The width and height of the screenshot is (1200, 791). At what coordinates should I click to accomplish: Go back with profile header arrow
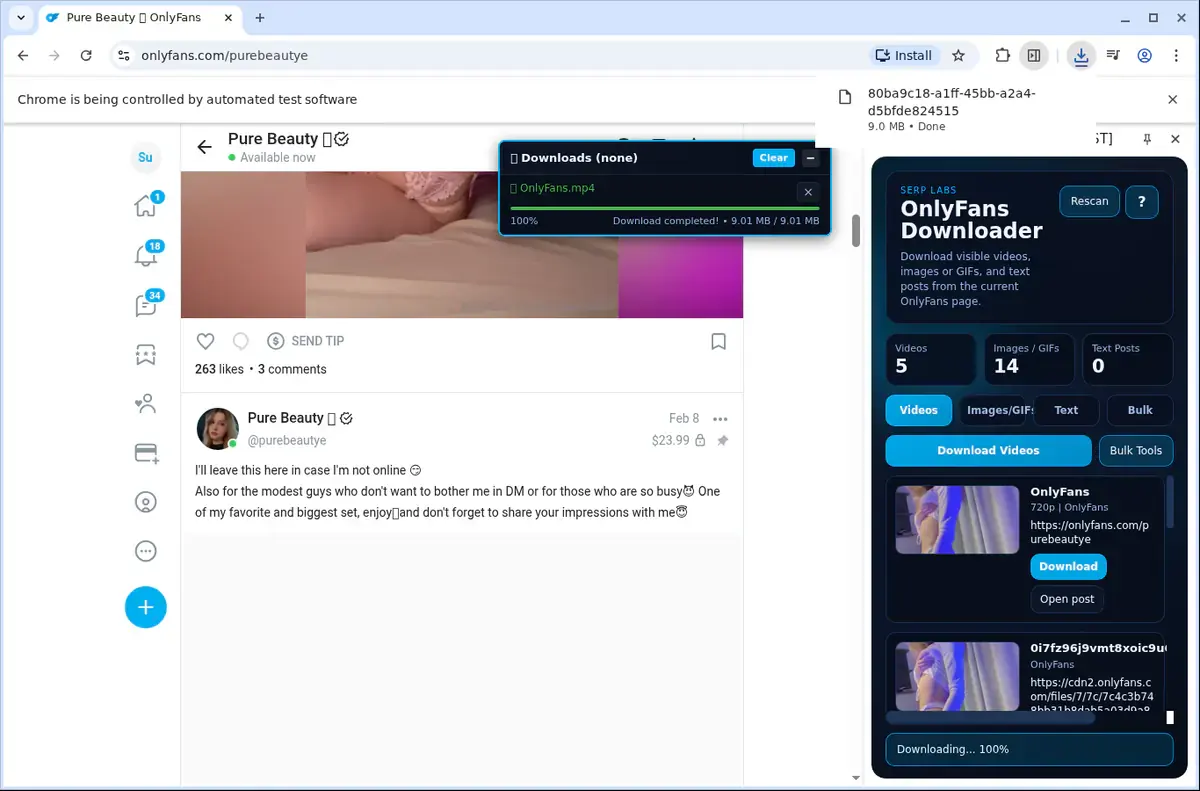(205, 147)
